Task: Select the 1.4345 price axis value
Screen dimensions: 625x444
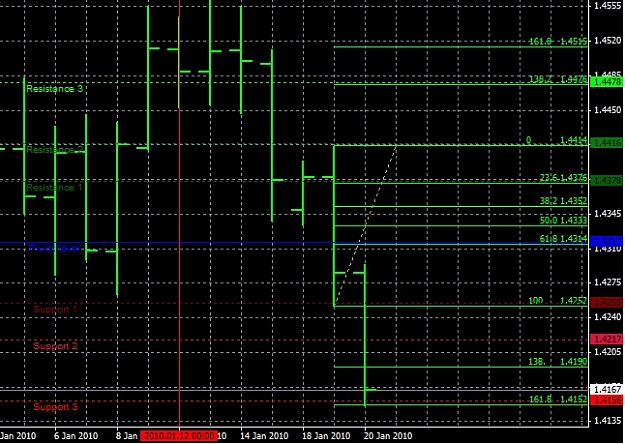Action: click(607, 214)
